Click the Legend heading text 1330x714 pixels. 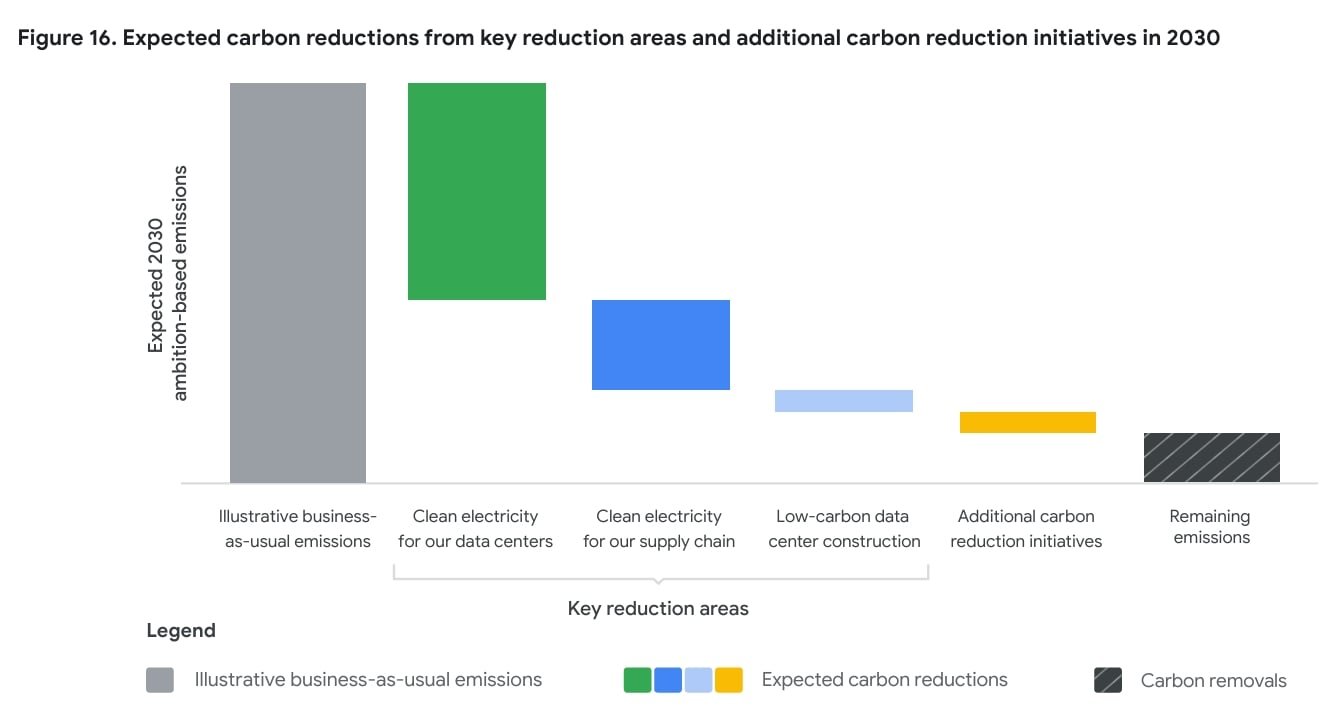181,630
